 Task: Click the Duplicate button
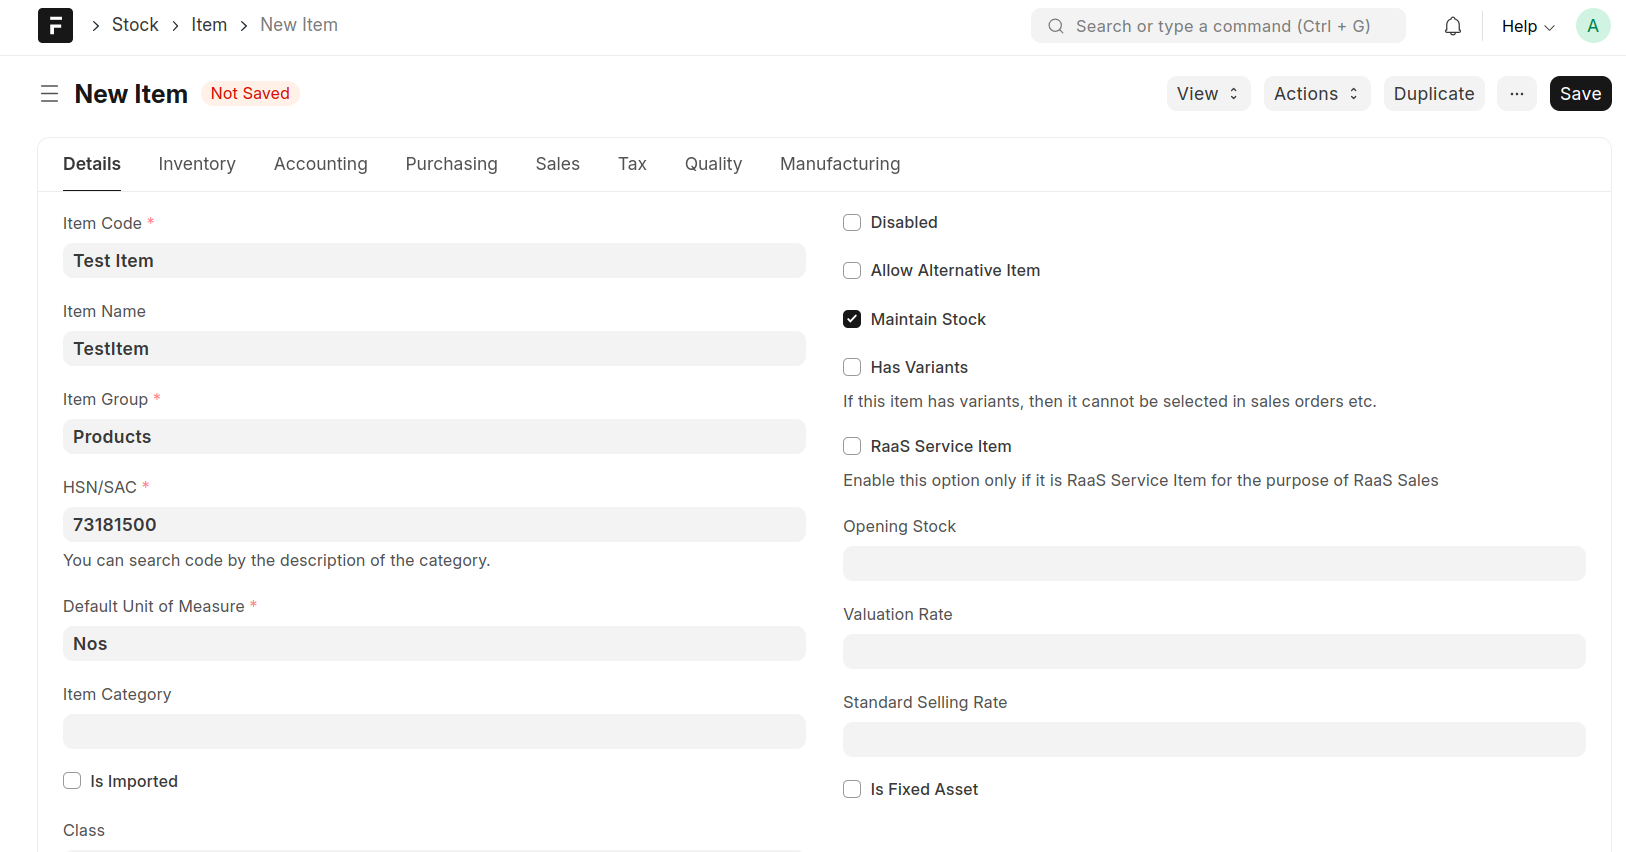(1433, 94)
